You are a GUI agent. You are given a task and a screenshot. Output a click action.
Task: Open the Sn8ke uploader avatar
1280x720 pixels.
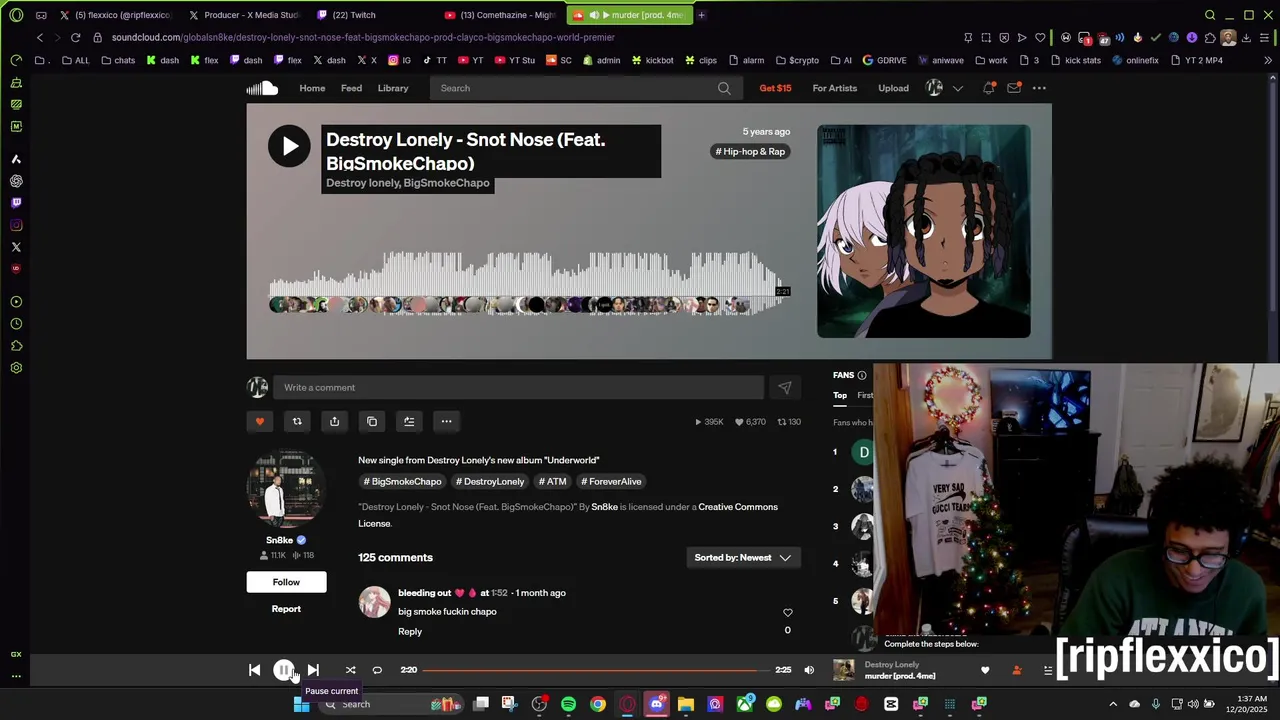point(286,489)
